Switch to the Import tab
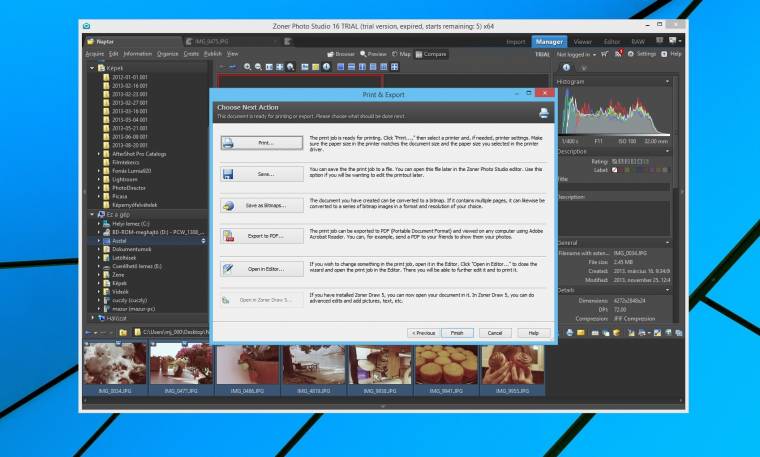760x457 pixels. pyautogui.click(x=516, y=42)
